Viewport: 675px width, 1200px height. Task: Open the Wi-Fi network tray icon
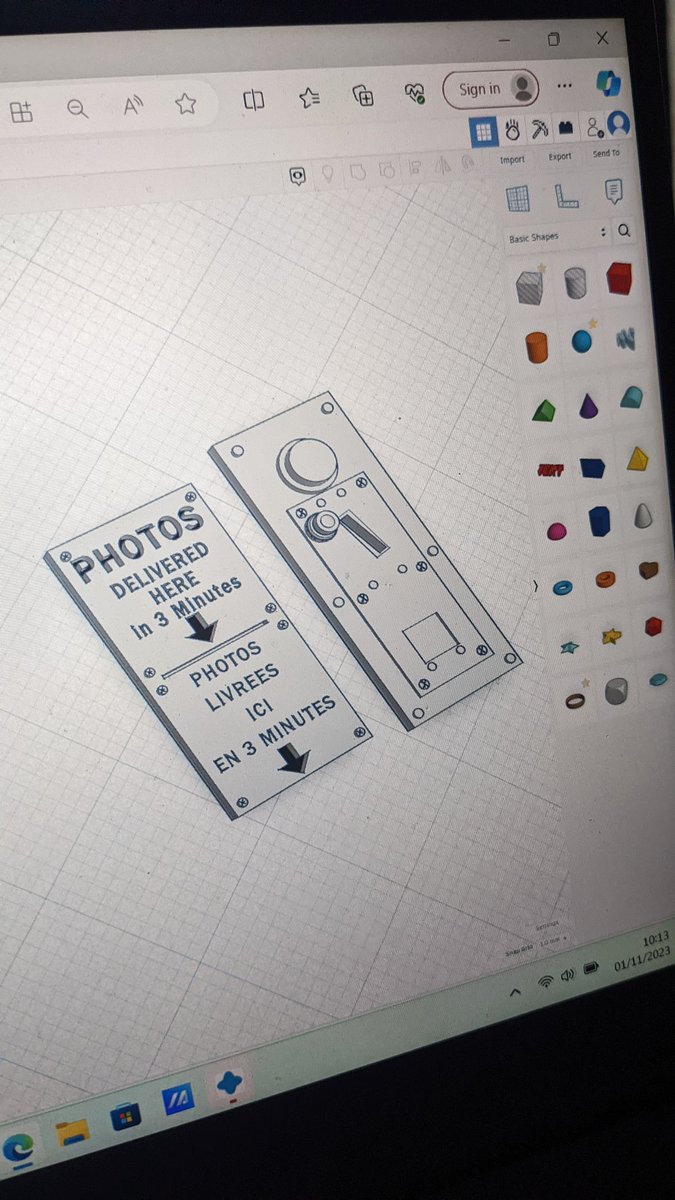(x=545, y=982)
